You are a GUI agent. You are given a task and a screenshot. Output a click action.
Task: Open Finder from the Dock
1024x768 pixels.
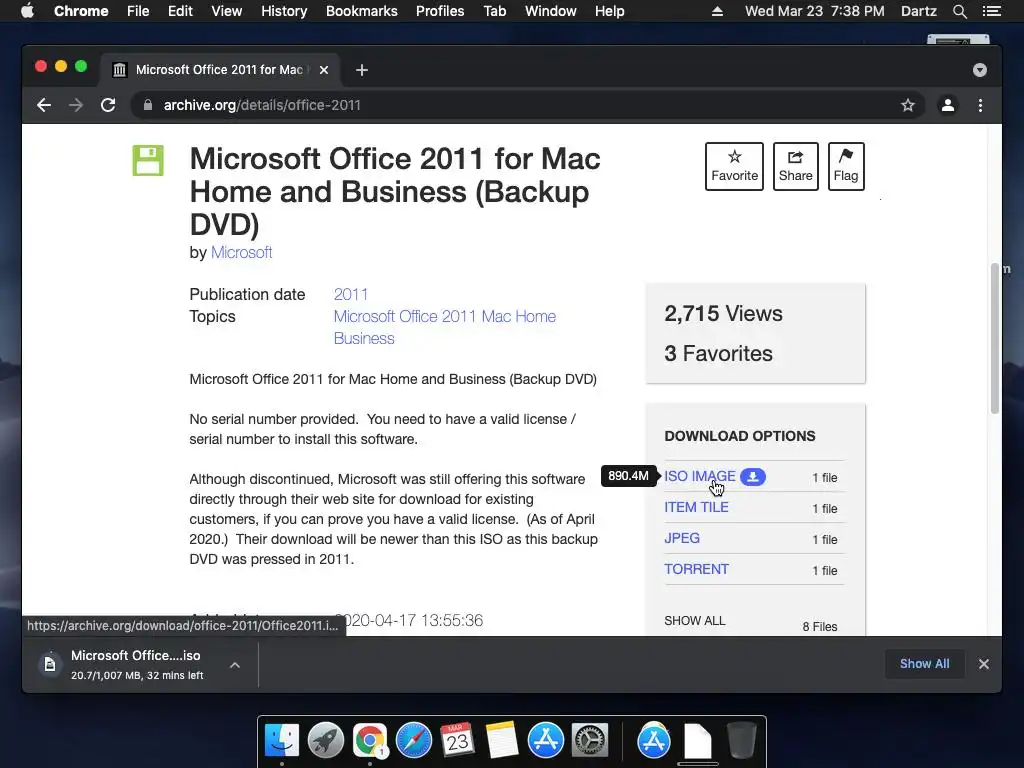pos(282,740)
